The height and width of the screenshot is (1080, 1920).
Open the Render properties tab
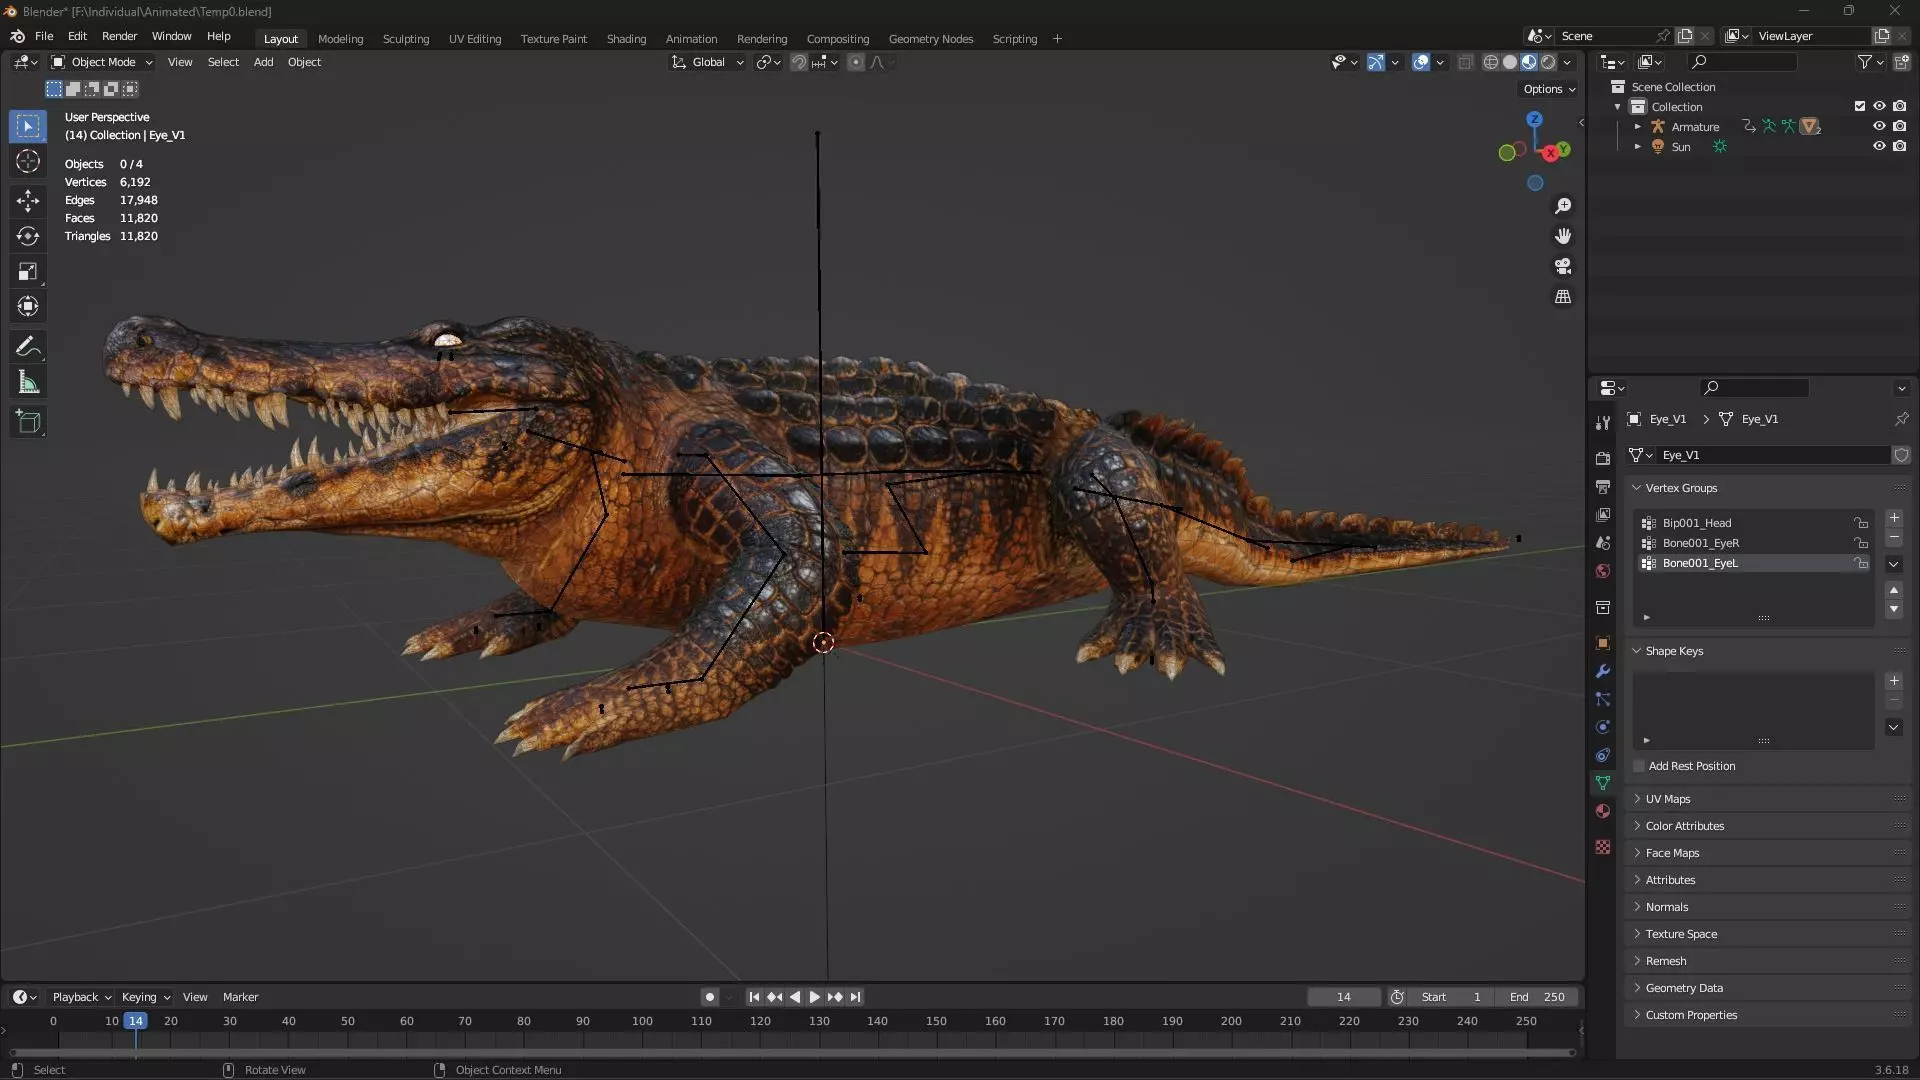point(1603,458)
